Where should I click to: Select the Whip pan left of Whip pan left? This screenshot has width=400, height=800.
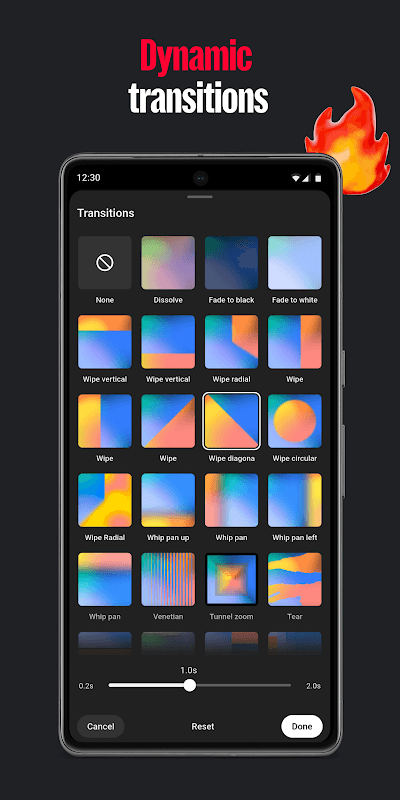[231, 500]
